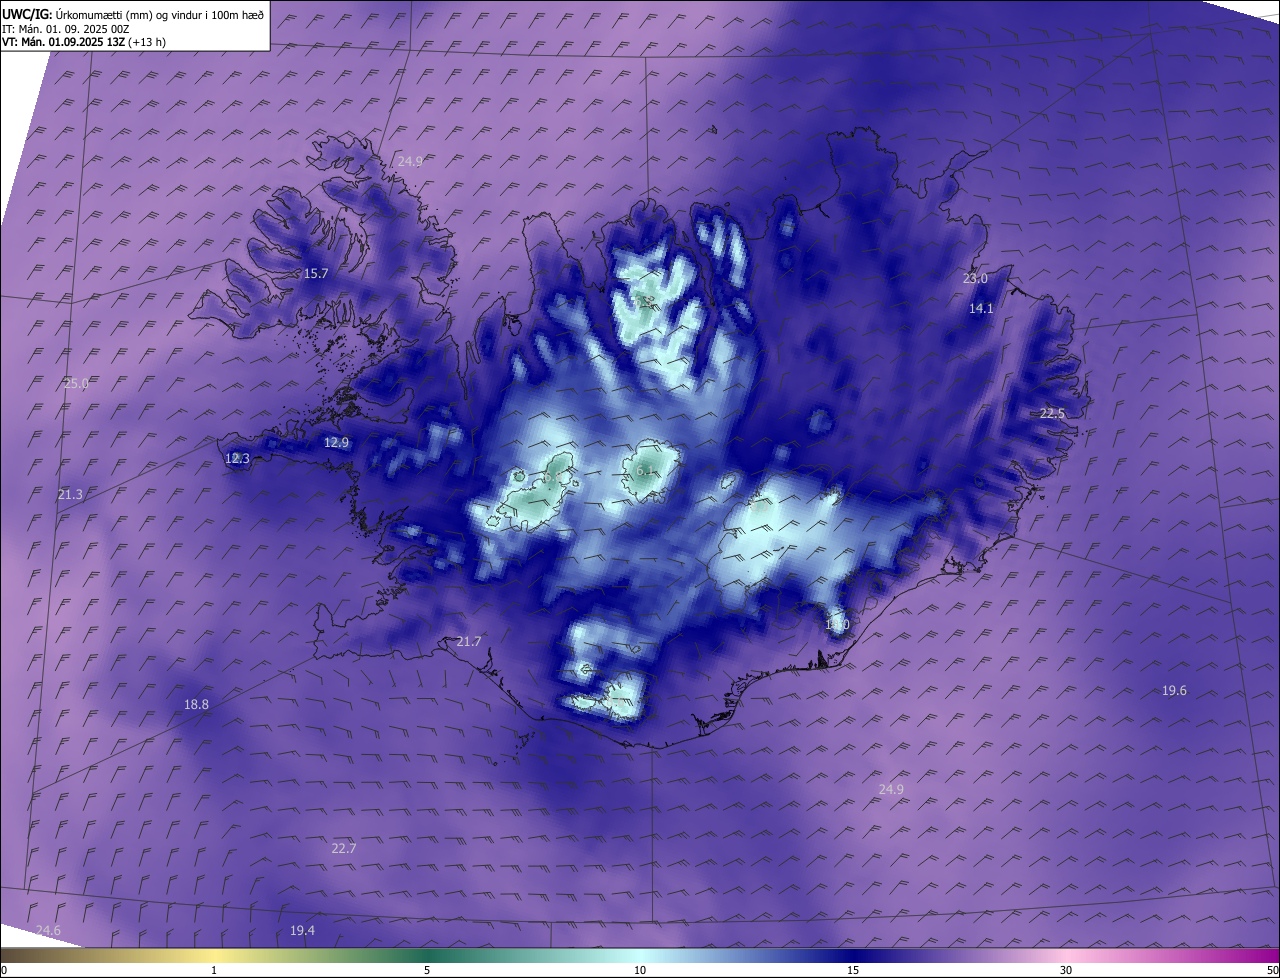
Task: Pick the 21.3 value label
Action: coord(70,495)
